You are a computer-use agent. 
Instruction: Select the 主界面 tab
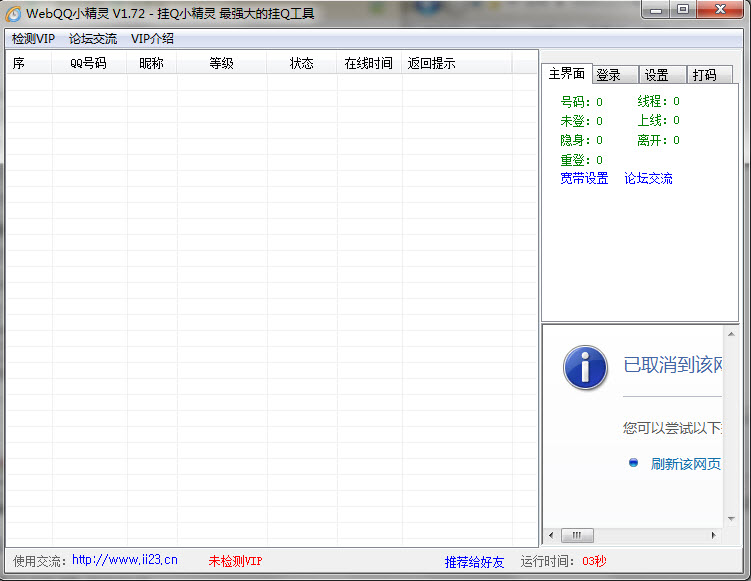tap(566, 74)
